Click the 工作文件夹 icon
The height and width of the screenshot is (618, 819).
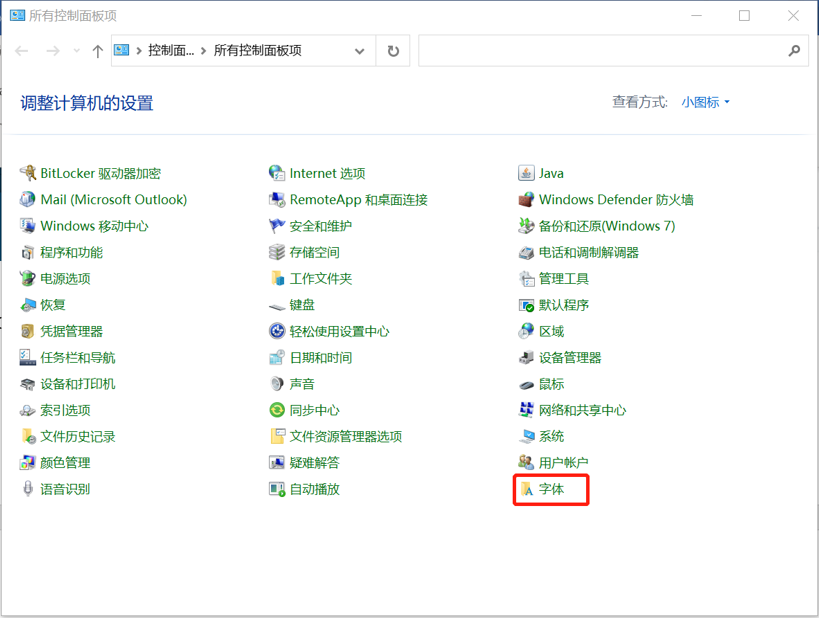tap(276, 278)
